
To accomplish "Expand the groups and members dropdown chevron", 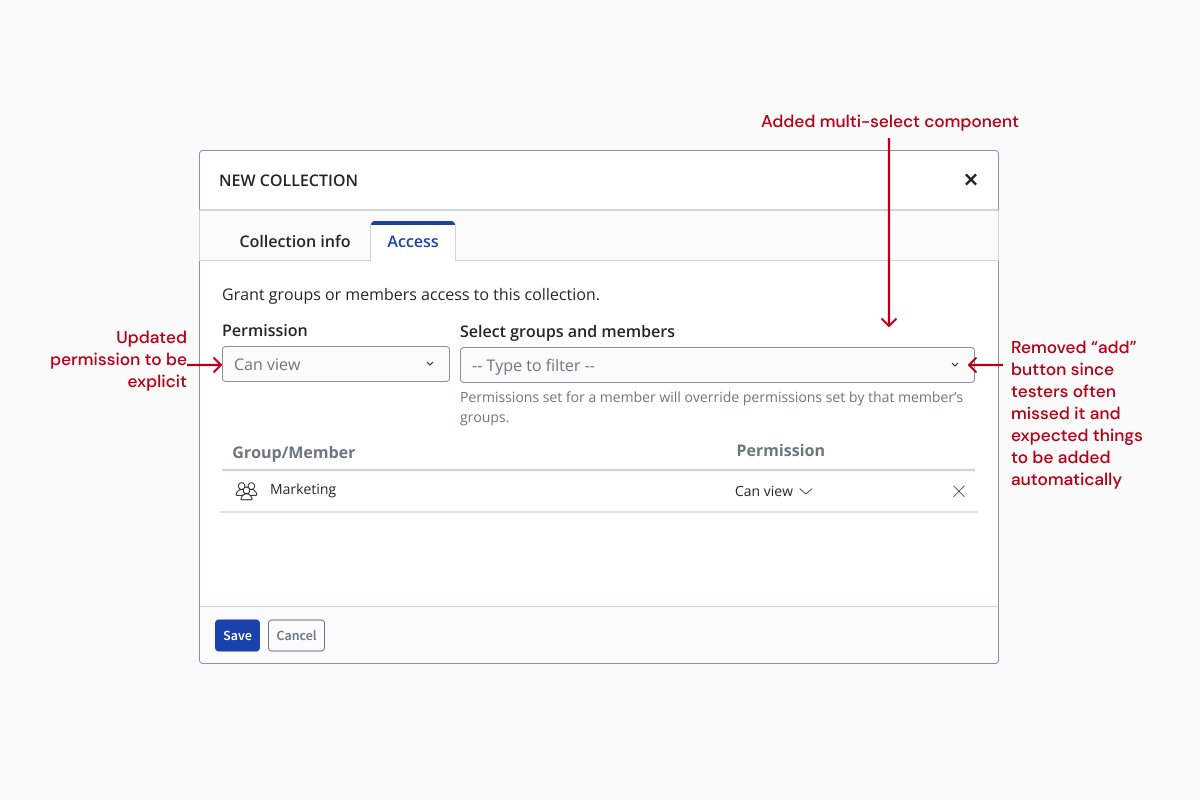I will click(x=955, y=365).
